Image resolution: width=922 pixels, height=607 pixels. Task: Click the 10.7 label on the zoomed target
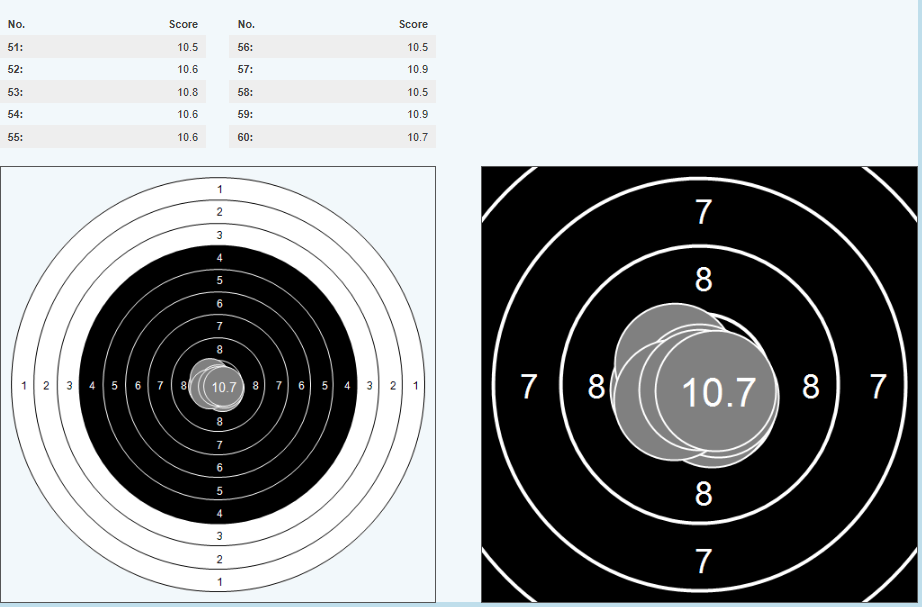click(x=719, y=392)
